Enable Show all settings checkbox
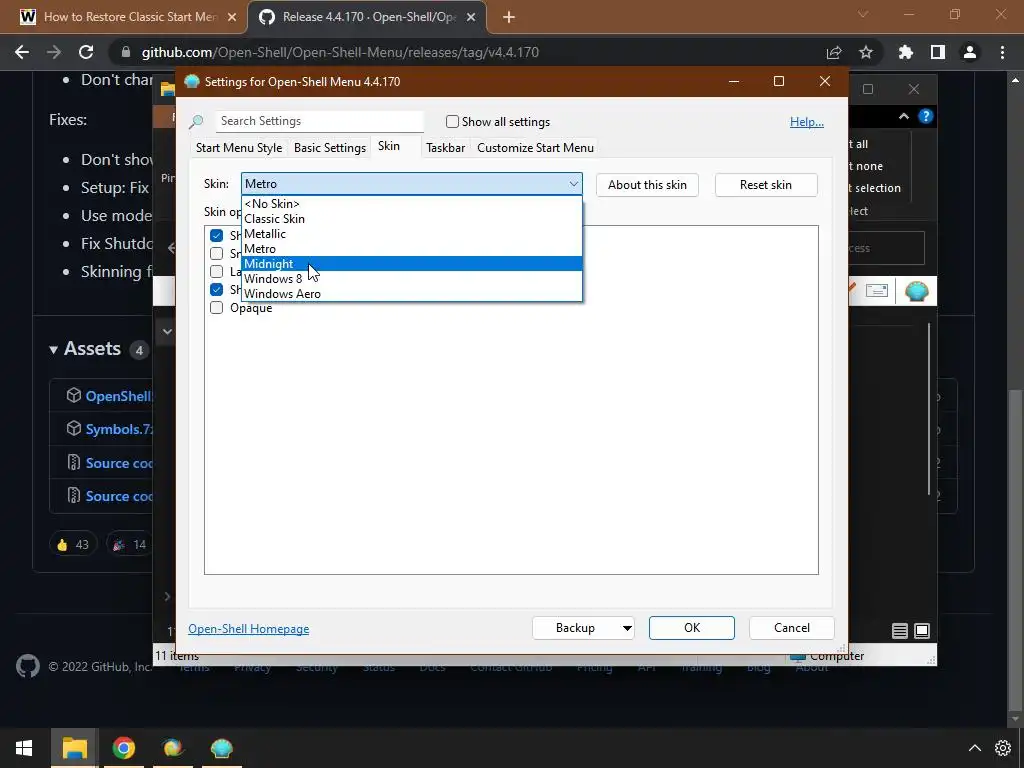This screenshot has height=768, width=1024. click(452, 121)
